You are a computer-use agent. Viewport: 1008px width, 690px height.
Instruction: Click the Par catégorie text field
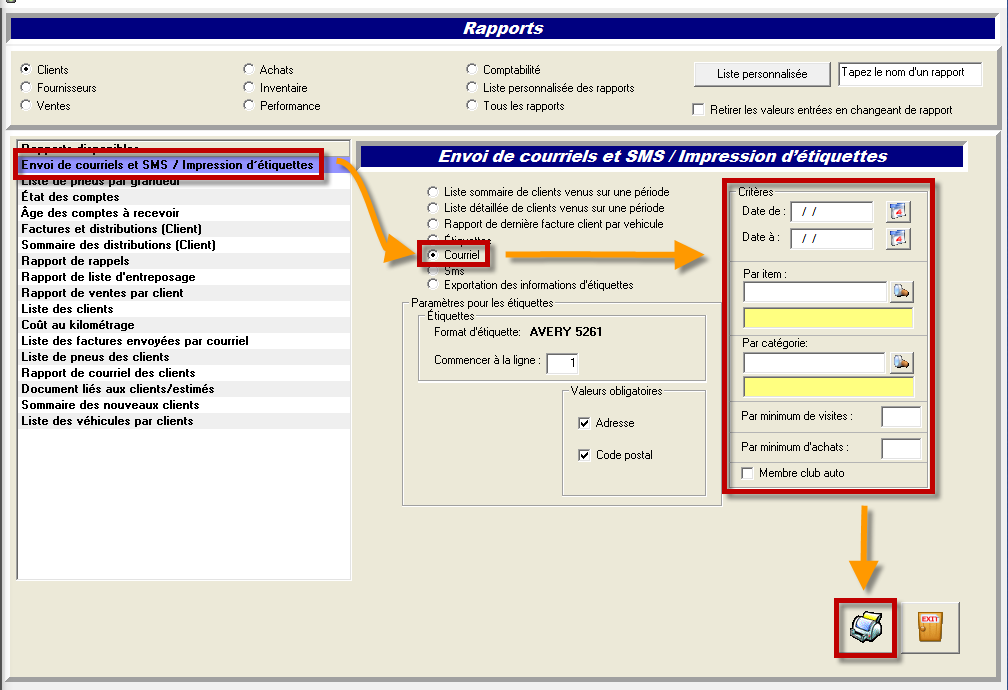point(814,363)
